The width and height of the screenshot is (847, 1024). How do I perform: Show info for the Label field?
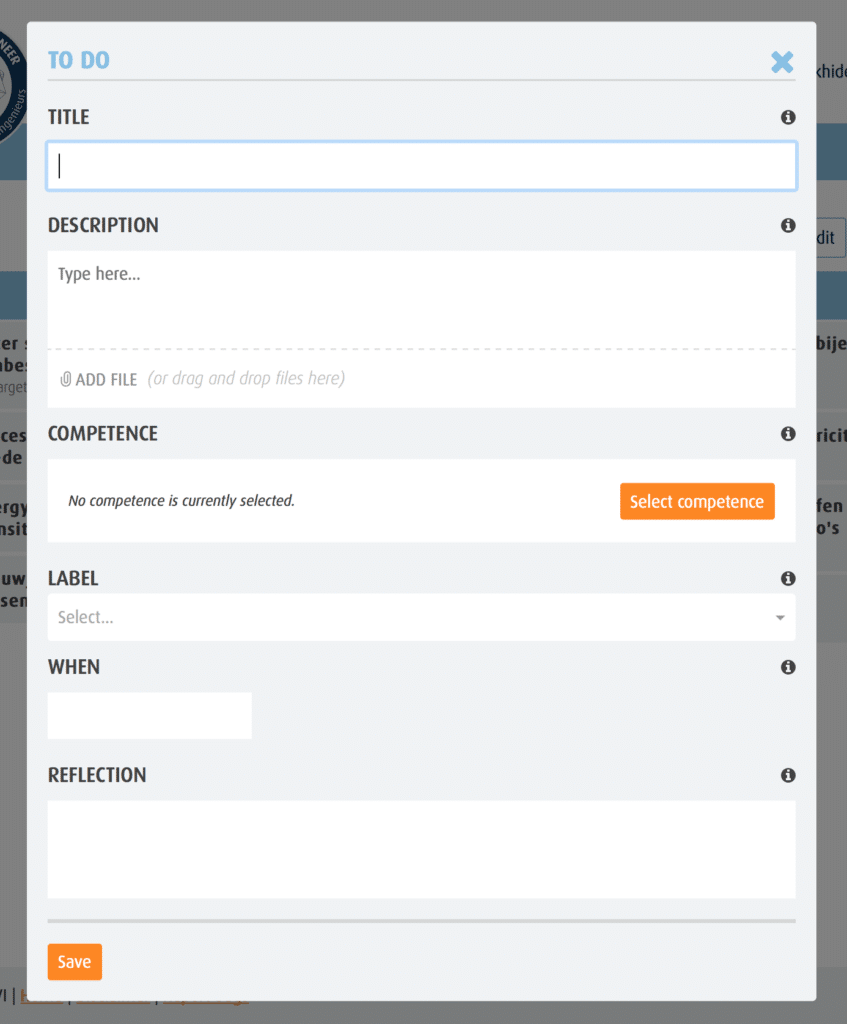tap(788, 579)
